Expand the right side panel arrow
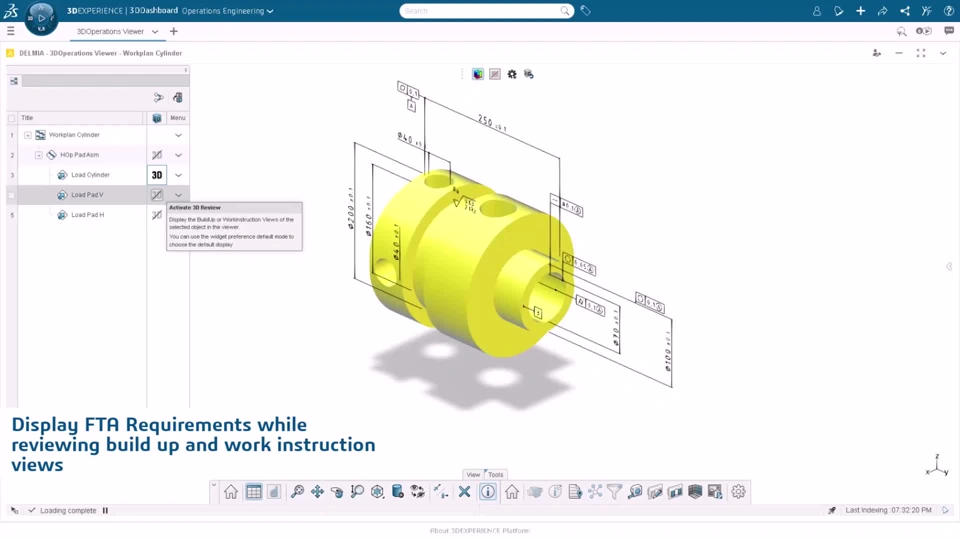The height and width of the screenshot is (540, 960). [x=949, y=266]
